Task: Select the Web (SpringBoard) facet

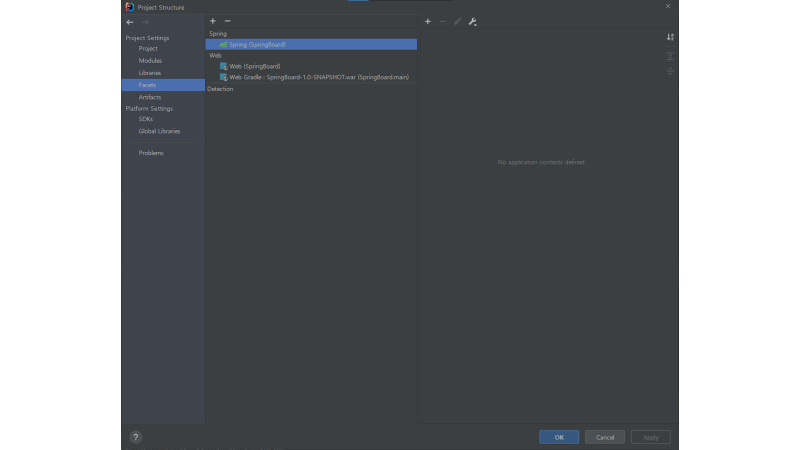Action: tap(254, 66)
